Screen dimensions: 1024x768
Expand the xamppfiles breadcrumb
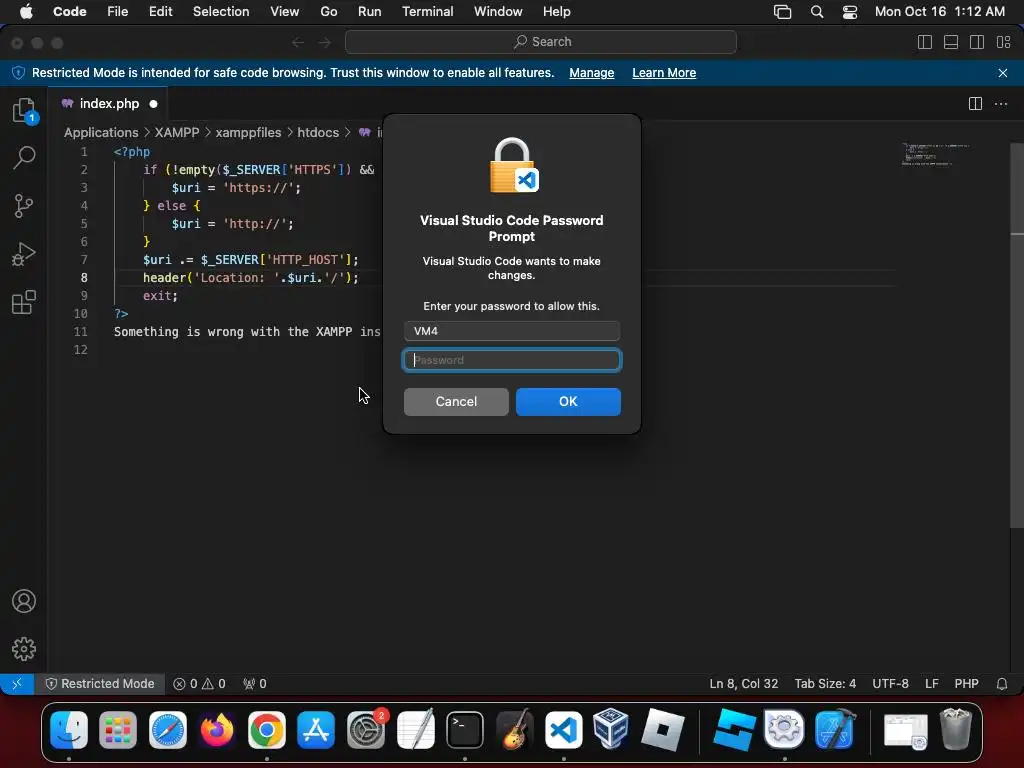(248, 133)
